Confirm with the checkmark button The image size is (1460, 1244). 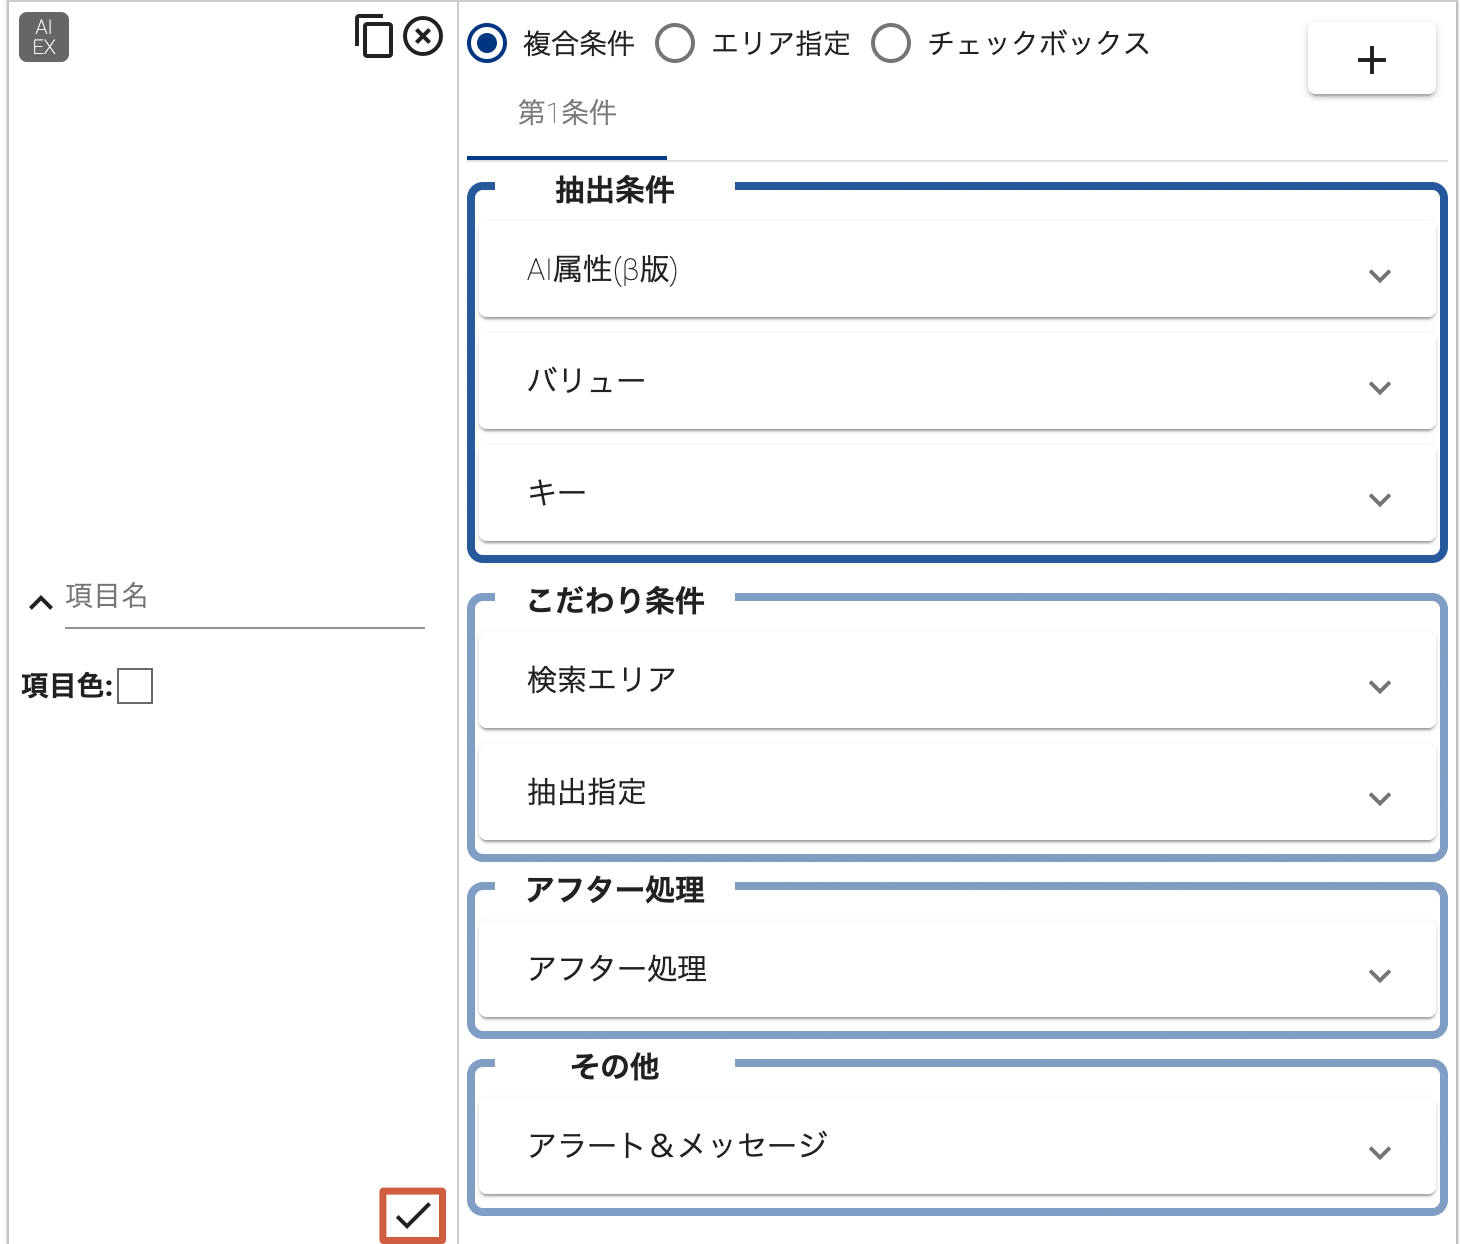coord(412,1215)
